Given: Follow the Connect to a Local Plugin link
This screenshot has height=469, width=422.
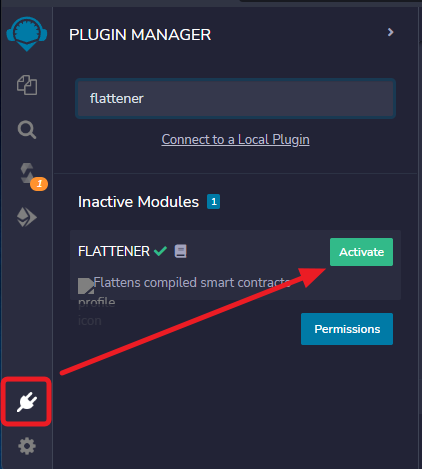Looking at the screenshot, I should click(235, 139).
